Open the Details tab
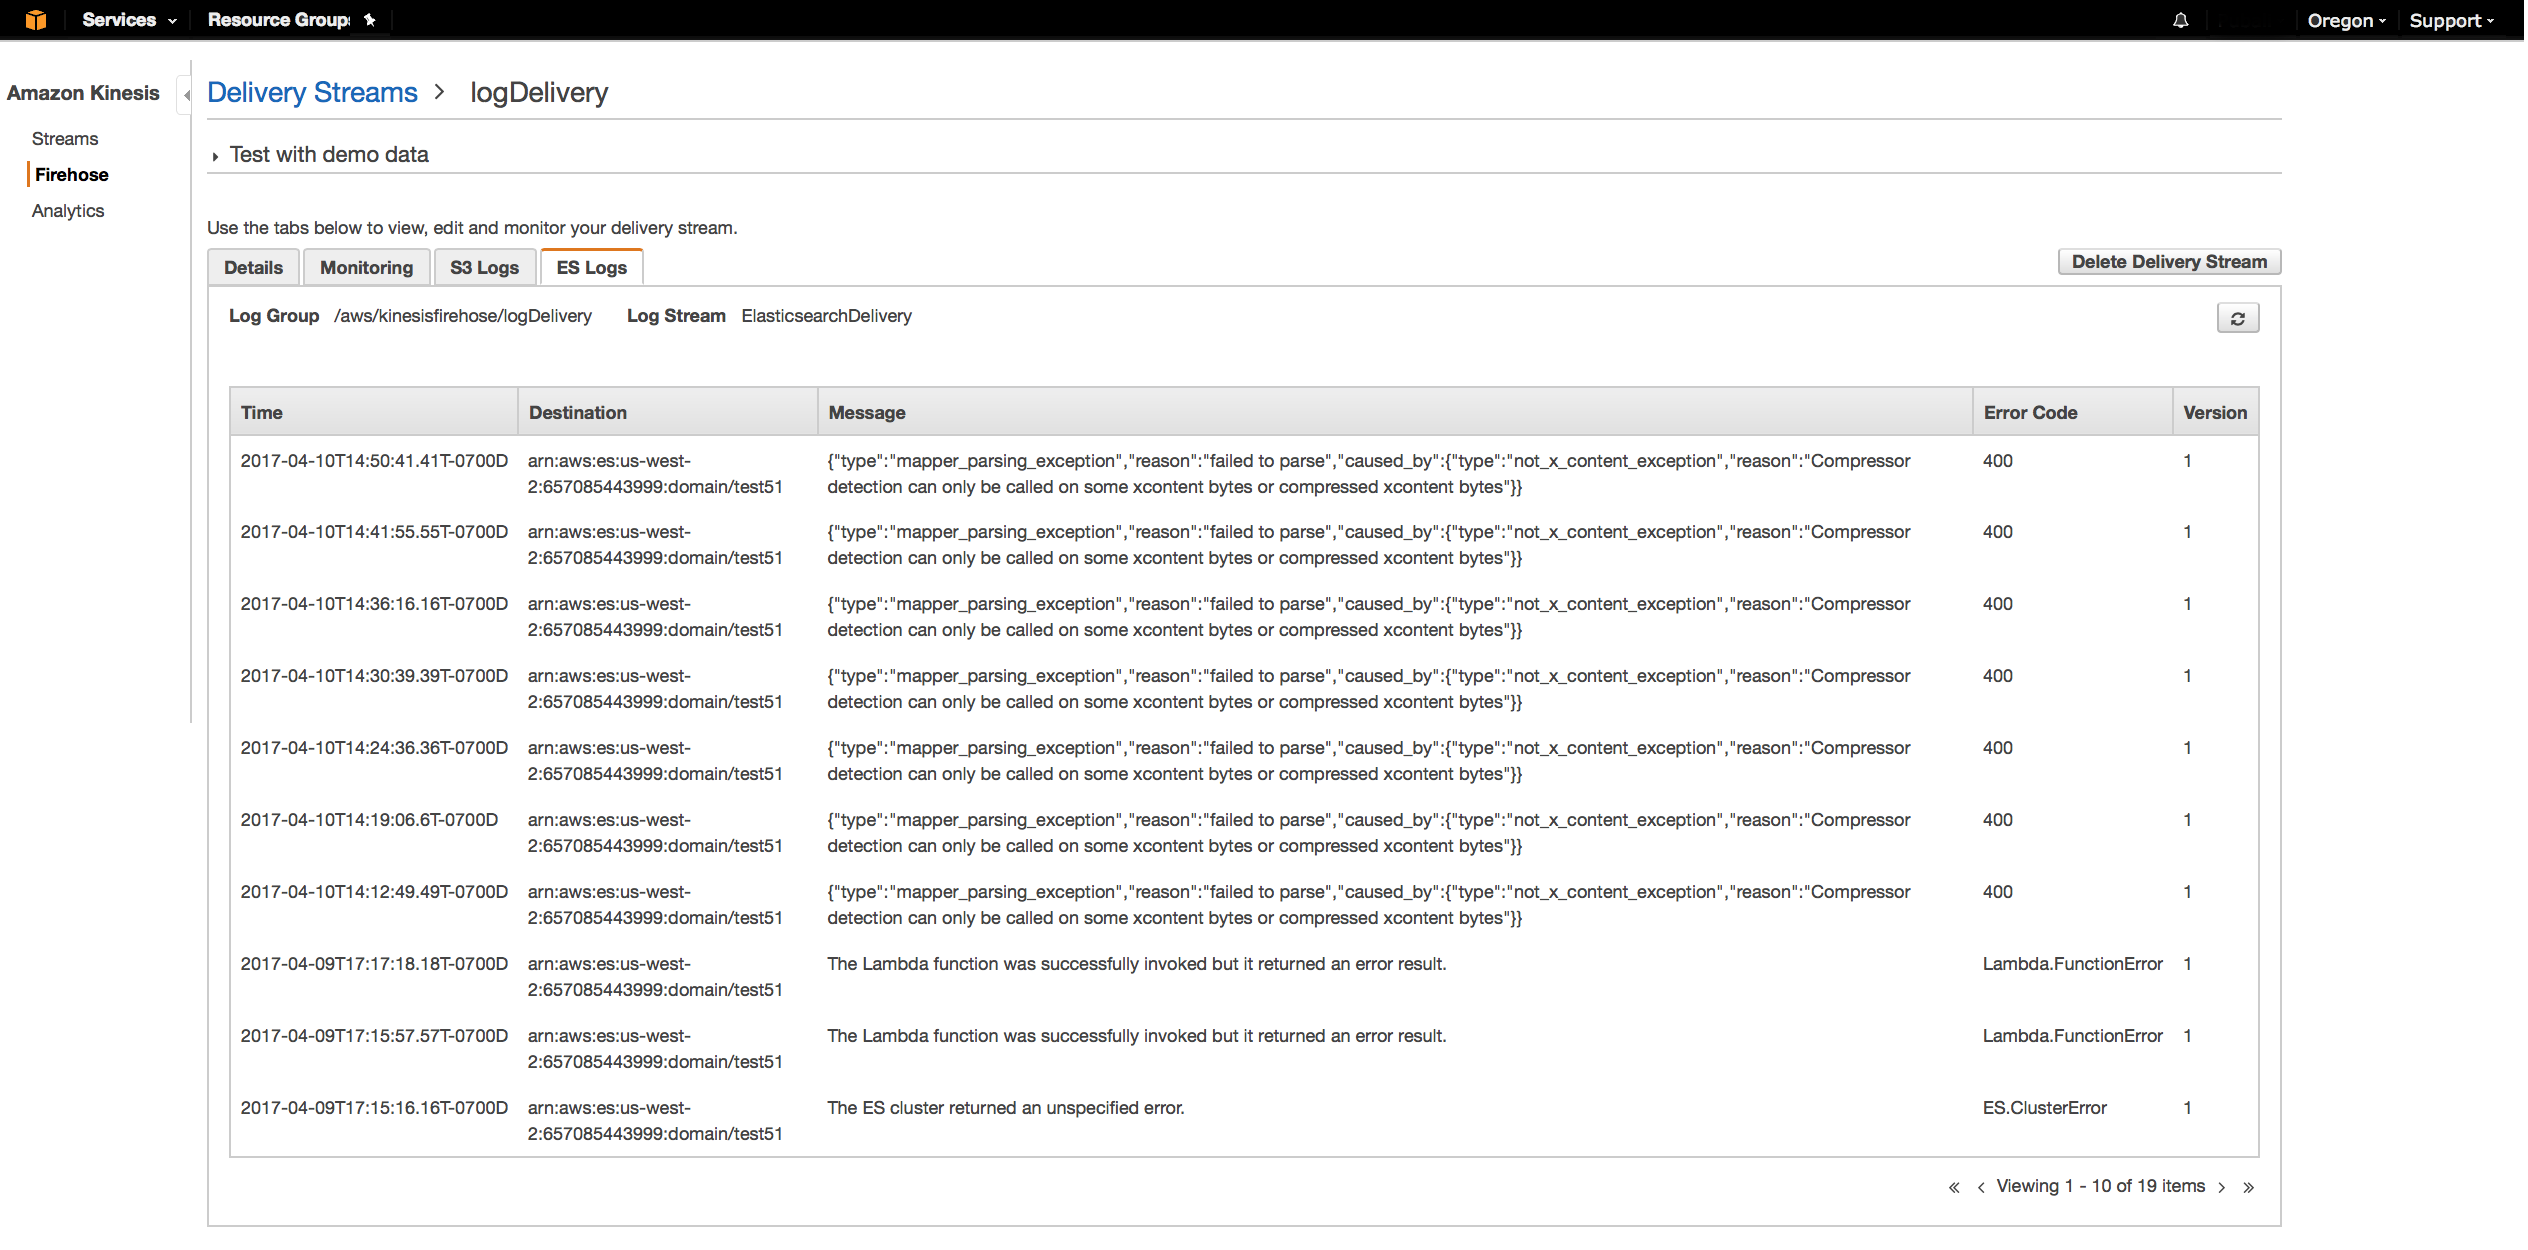 [x=253, y=268]
